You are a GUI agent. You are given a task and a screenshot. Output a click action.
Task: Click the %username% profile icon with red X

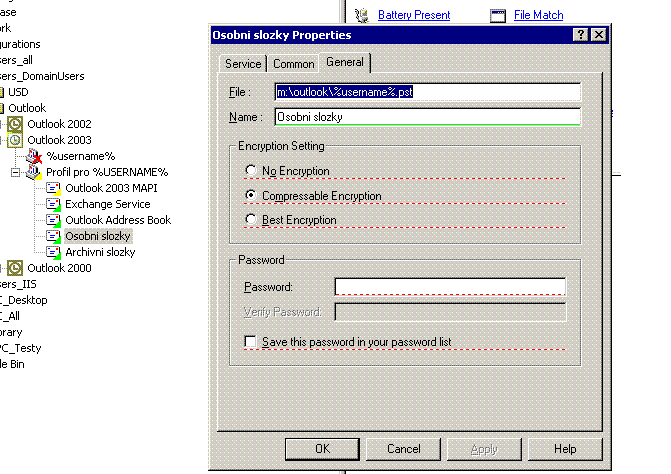point(34,156)
